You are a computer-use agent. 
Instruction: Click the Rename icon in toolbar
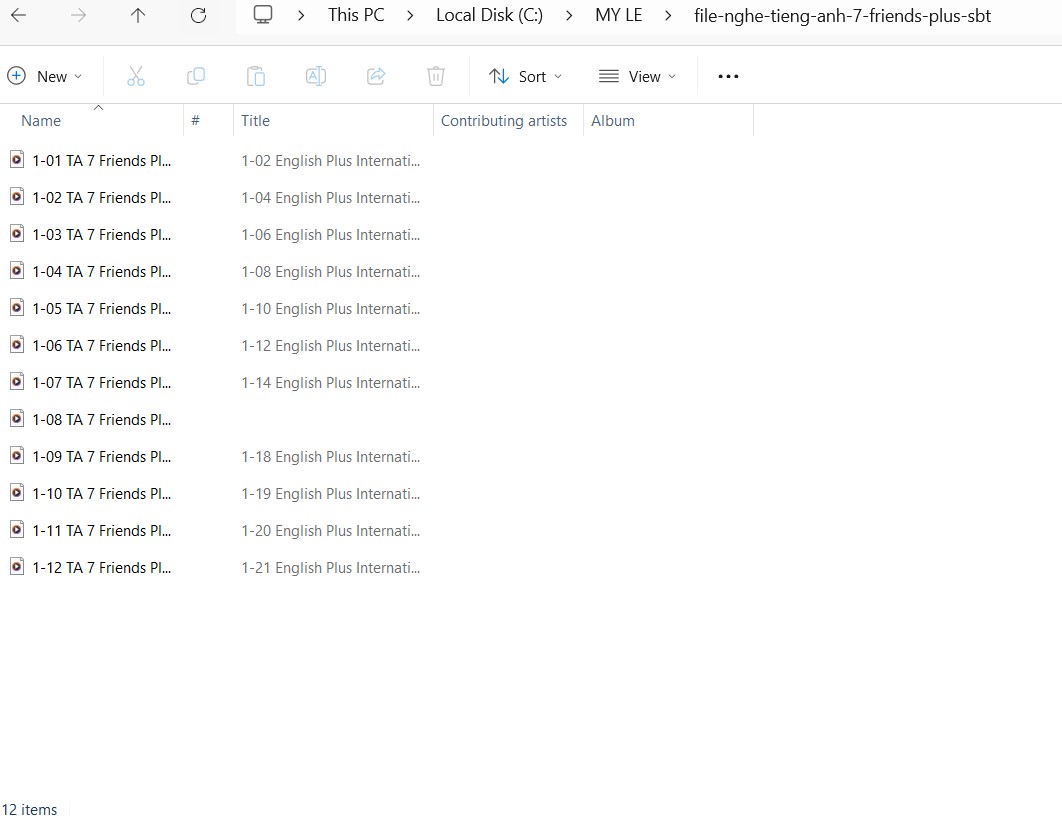point(316,76)
